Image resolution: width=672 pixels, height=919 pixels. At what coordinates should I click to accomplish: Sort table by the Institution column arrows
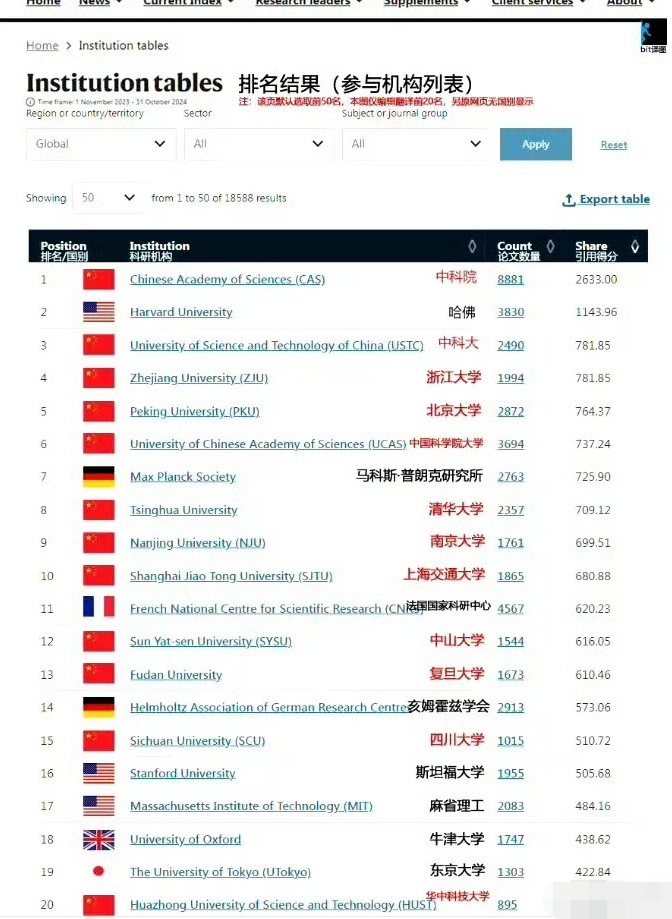tap(472, 247)
